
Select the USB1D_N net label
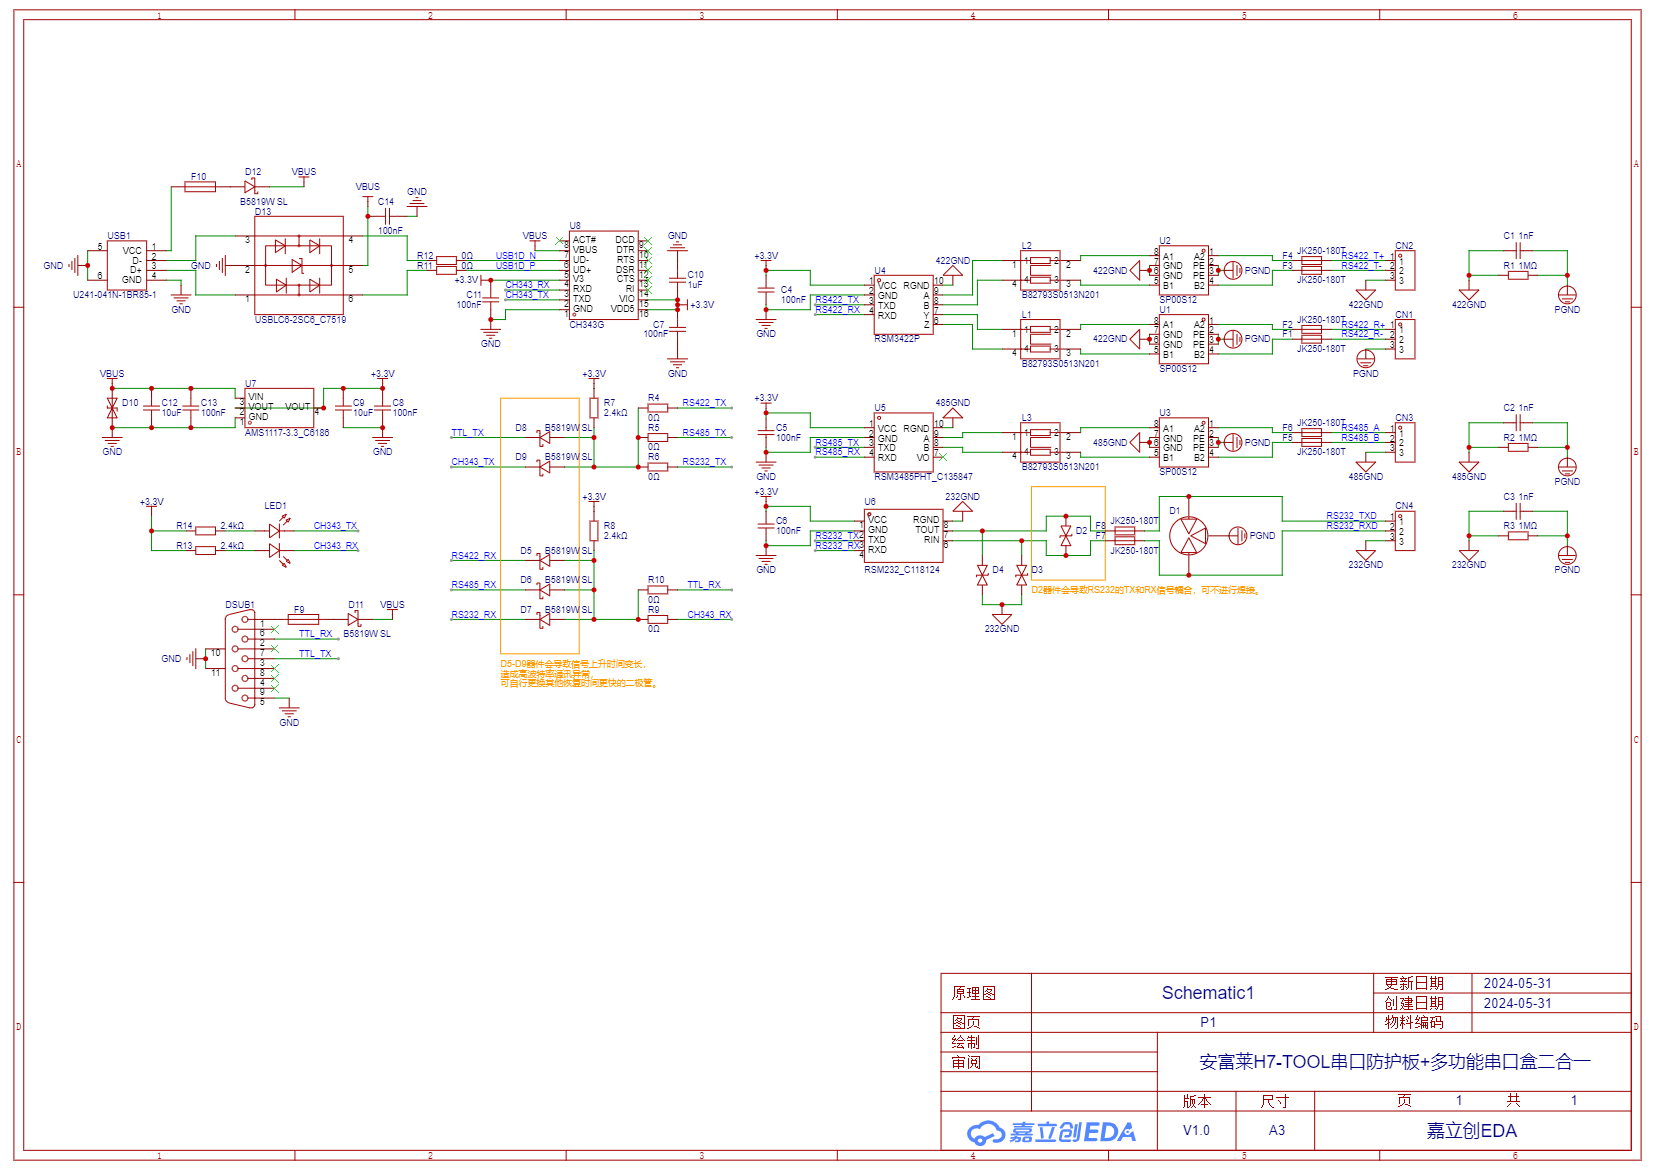[516, 256]
